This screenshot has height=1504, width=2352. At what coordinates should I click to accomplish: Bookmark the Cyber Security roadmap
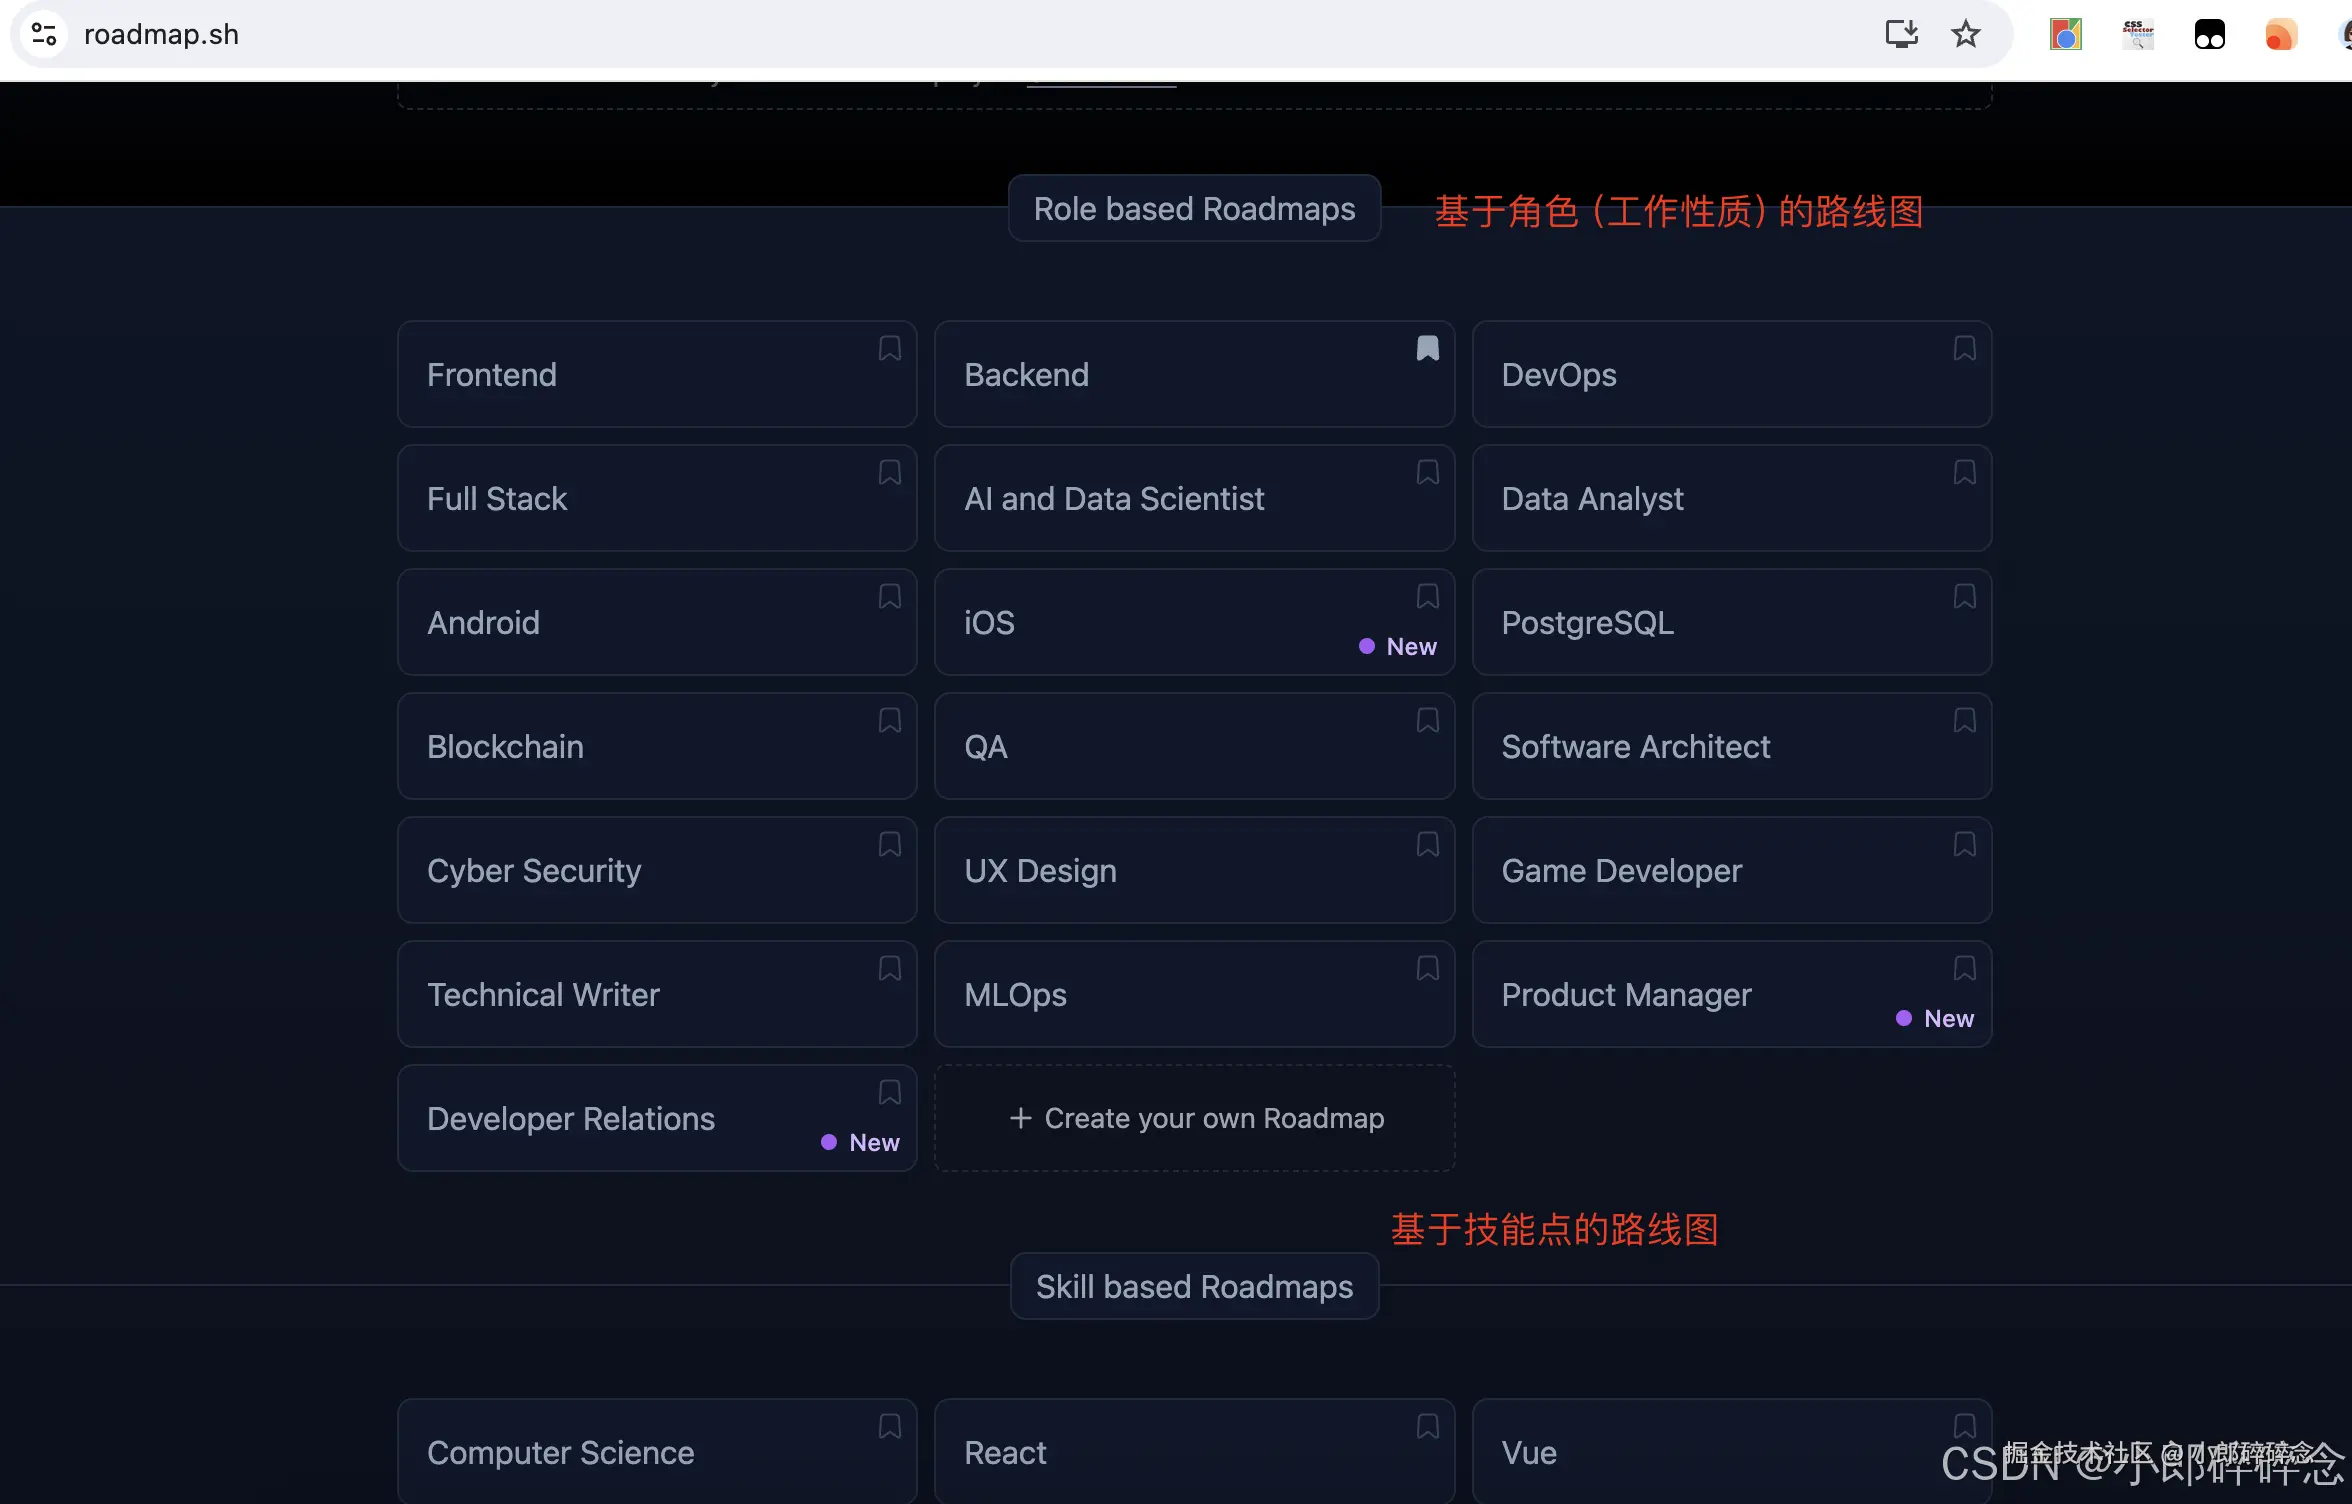click(889, 844)
